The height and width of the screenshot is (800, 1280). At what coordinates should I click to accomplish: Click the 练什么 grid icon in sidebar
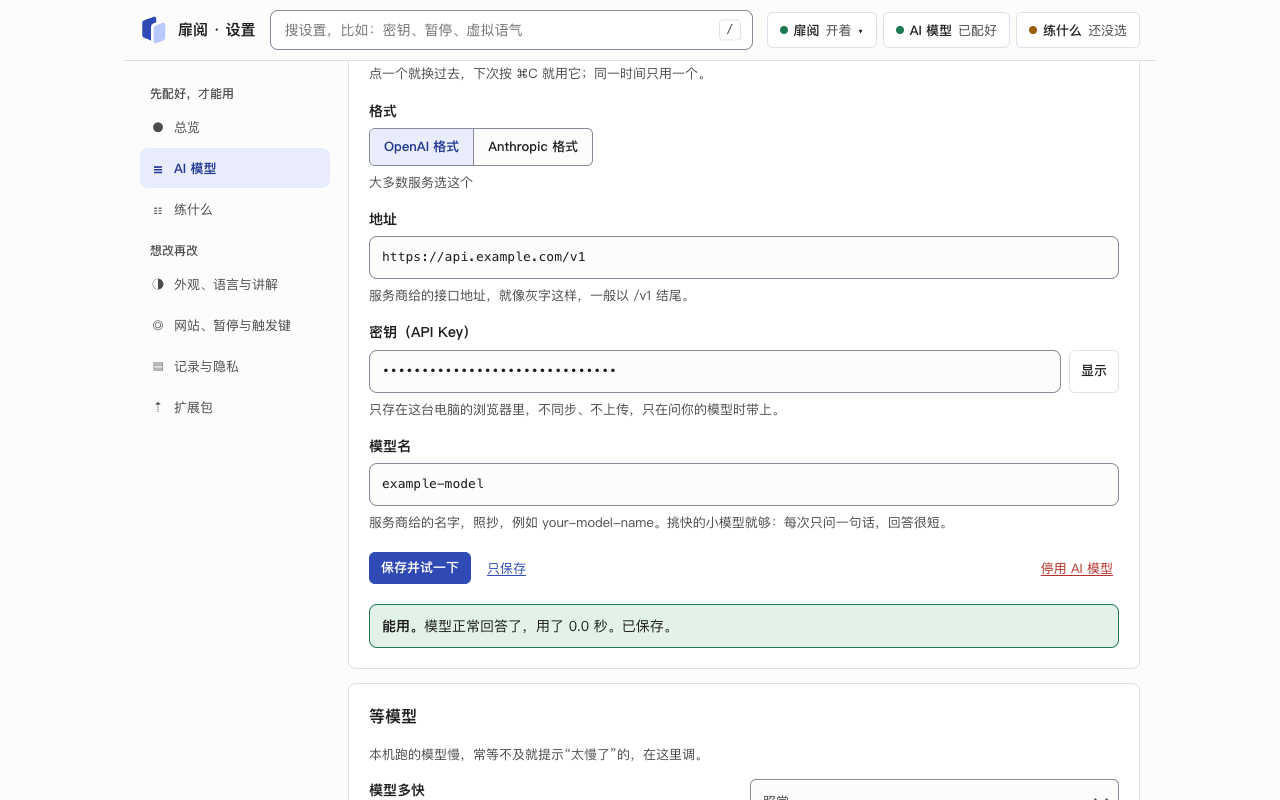click(158, 210)
